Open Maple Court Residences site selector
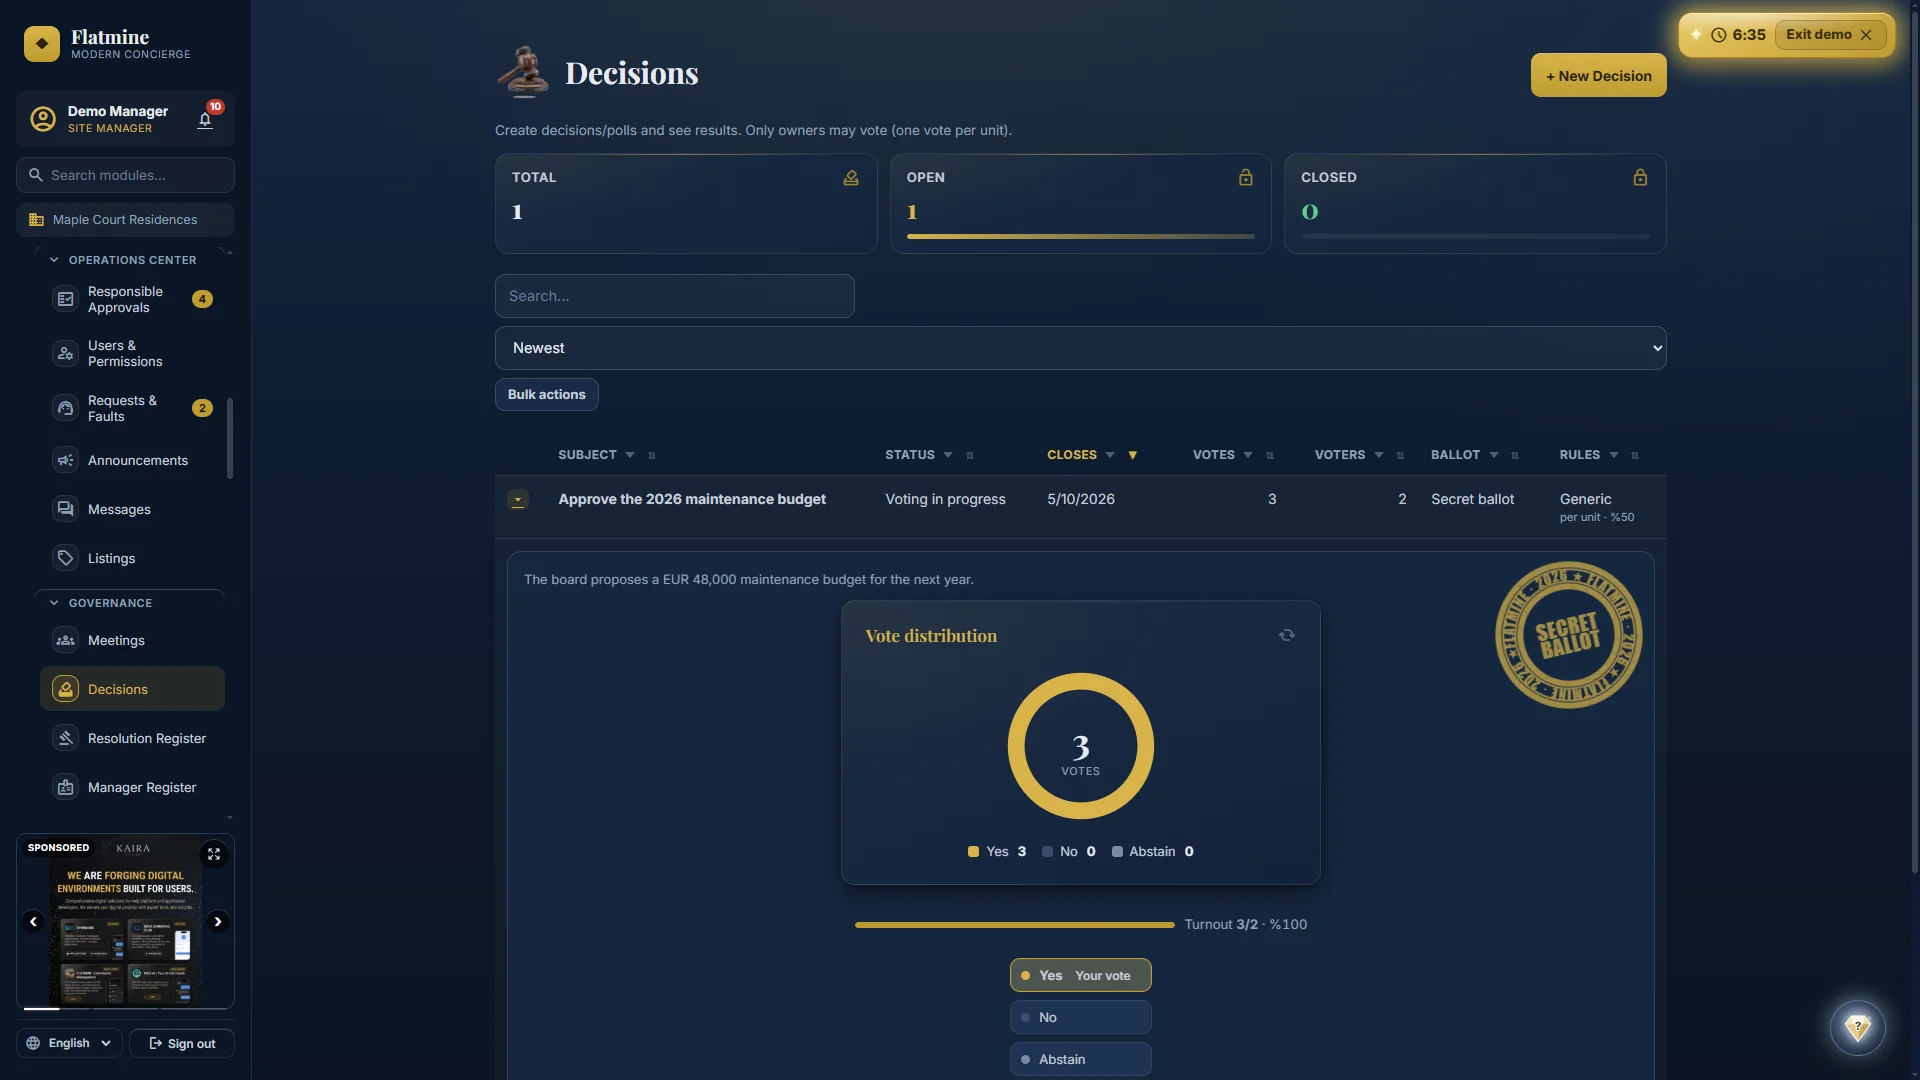1920x1080 pixels. coord(125,220)
